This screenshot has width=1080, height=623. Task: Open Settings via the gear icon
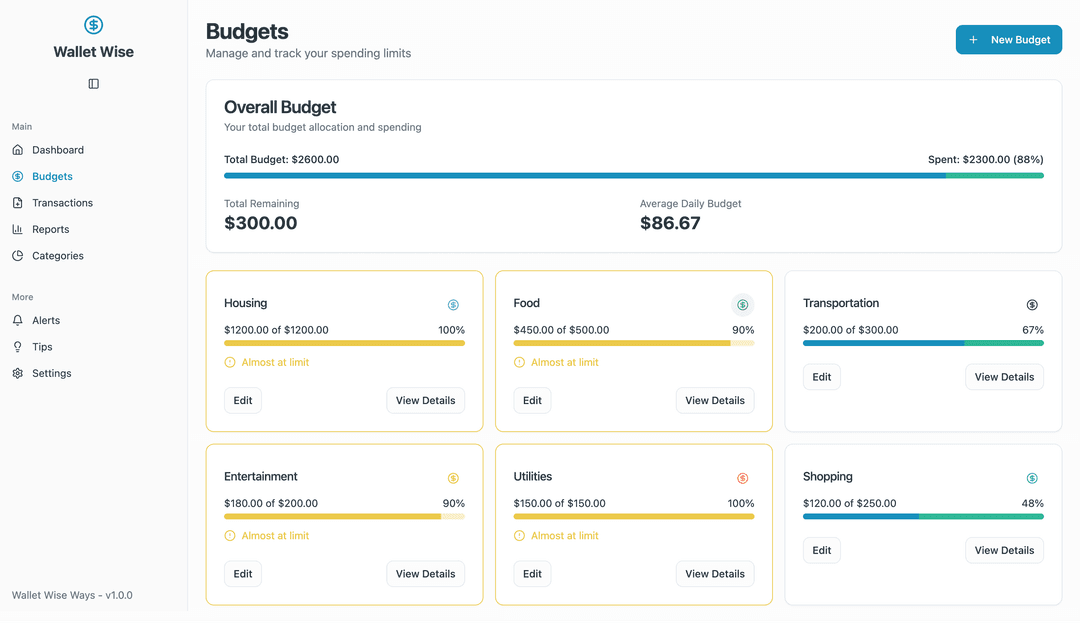18,372
